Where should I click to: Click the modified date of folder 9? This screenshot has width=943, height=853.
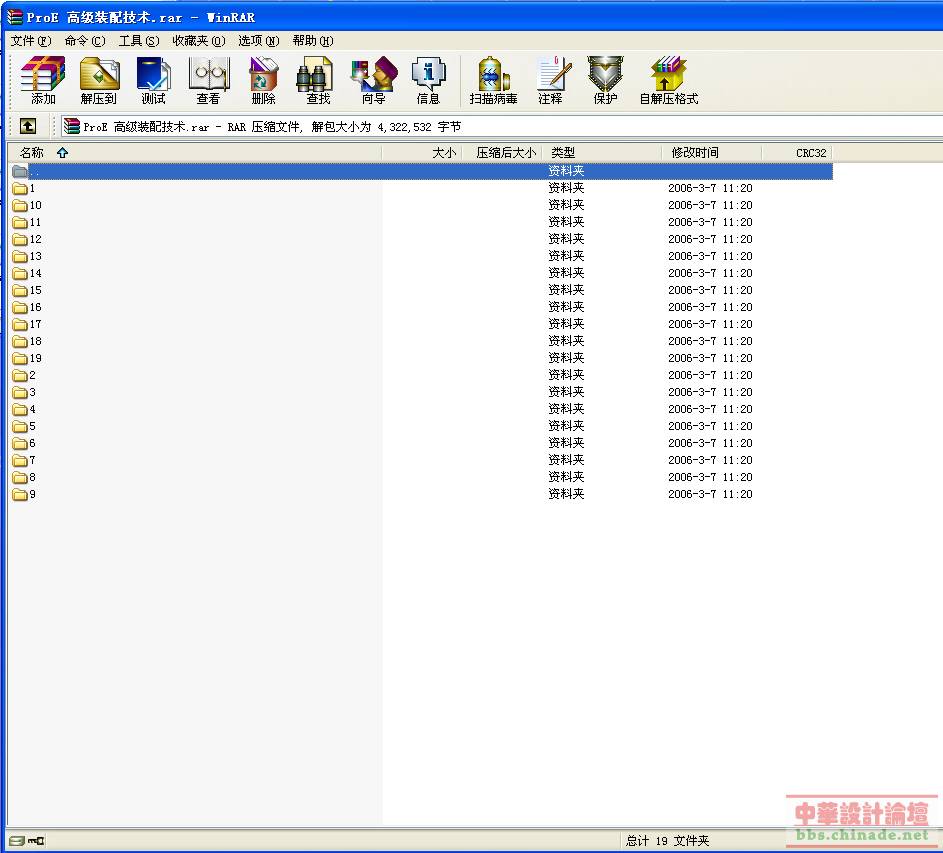point(710,494)
